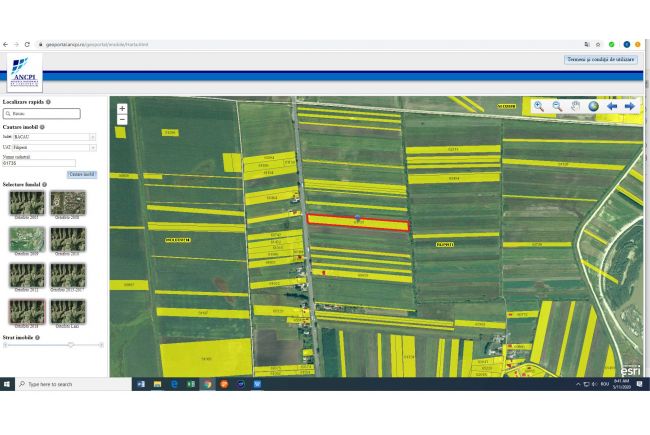Click the blue pin marker on selected parcel
The width and height of the screenshot is (650, 435).
tap(358, 217)
